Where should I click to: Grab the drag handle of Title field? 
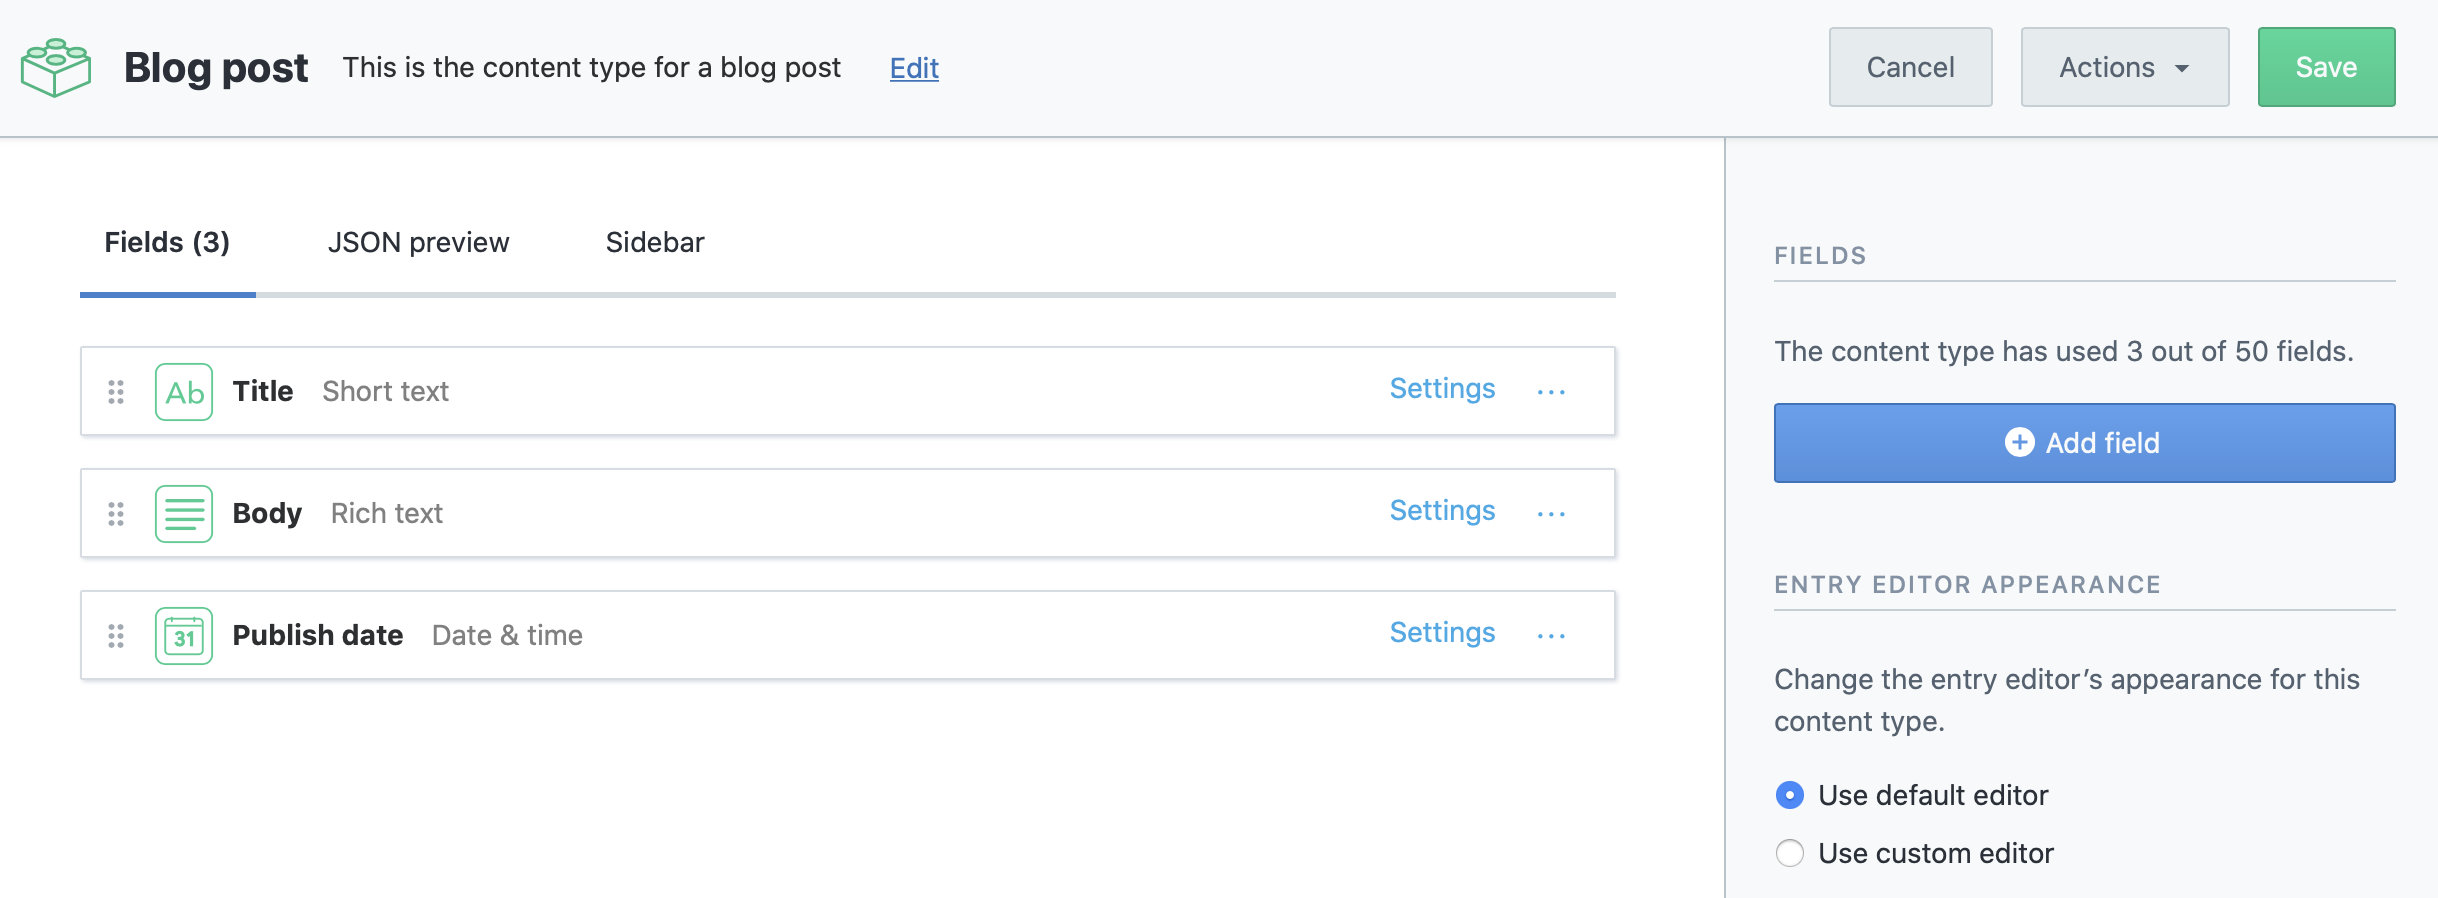click(116, 392)
